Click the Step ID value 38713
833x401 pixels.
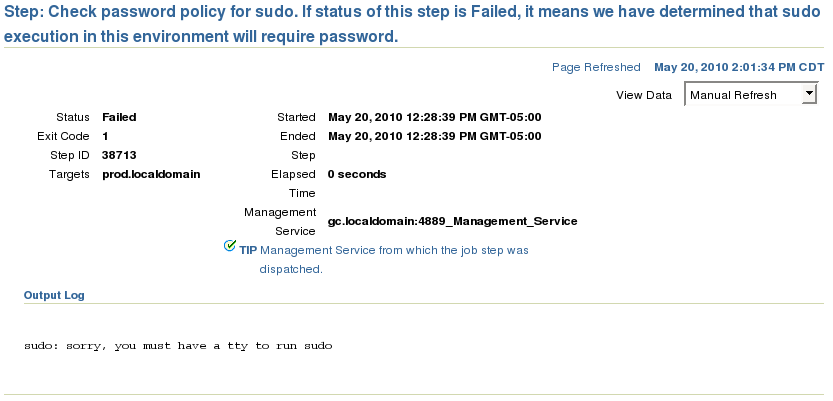pos(119,155)
